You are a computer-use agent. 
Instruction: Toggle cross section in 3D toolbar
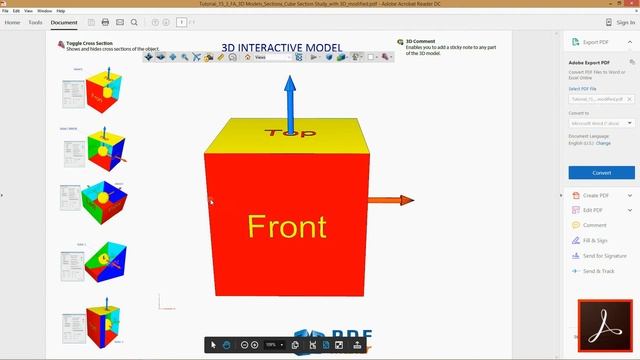pos(384,57)
